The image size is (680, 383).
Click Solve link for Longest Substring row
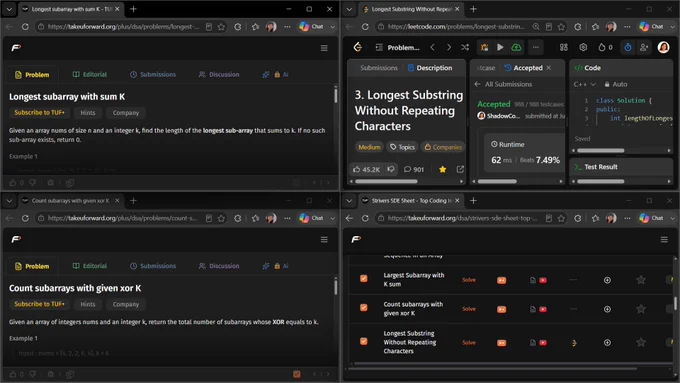pyautogui.click(x=469, y=343)
